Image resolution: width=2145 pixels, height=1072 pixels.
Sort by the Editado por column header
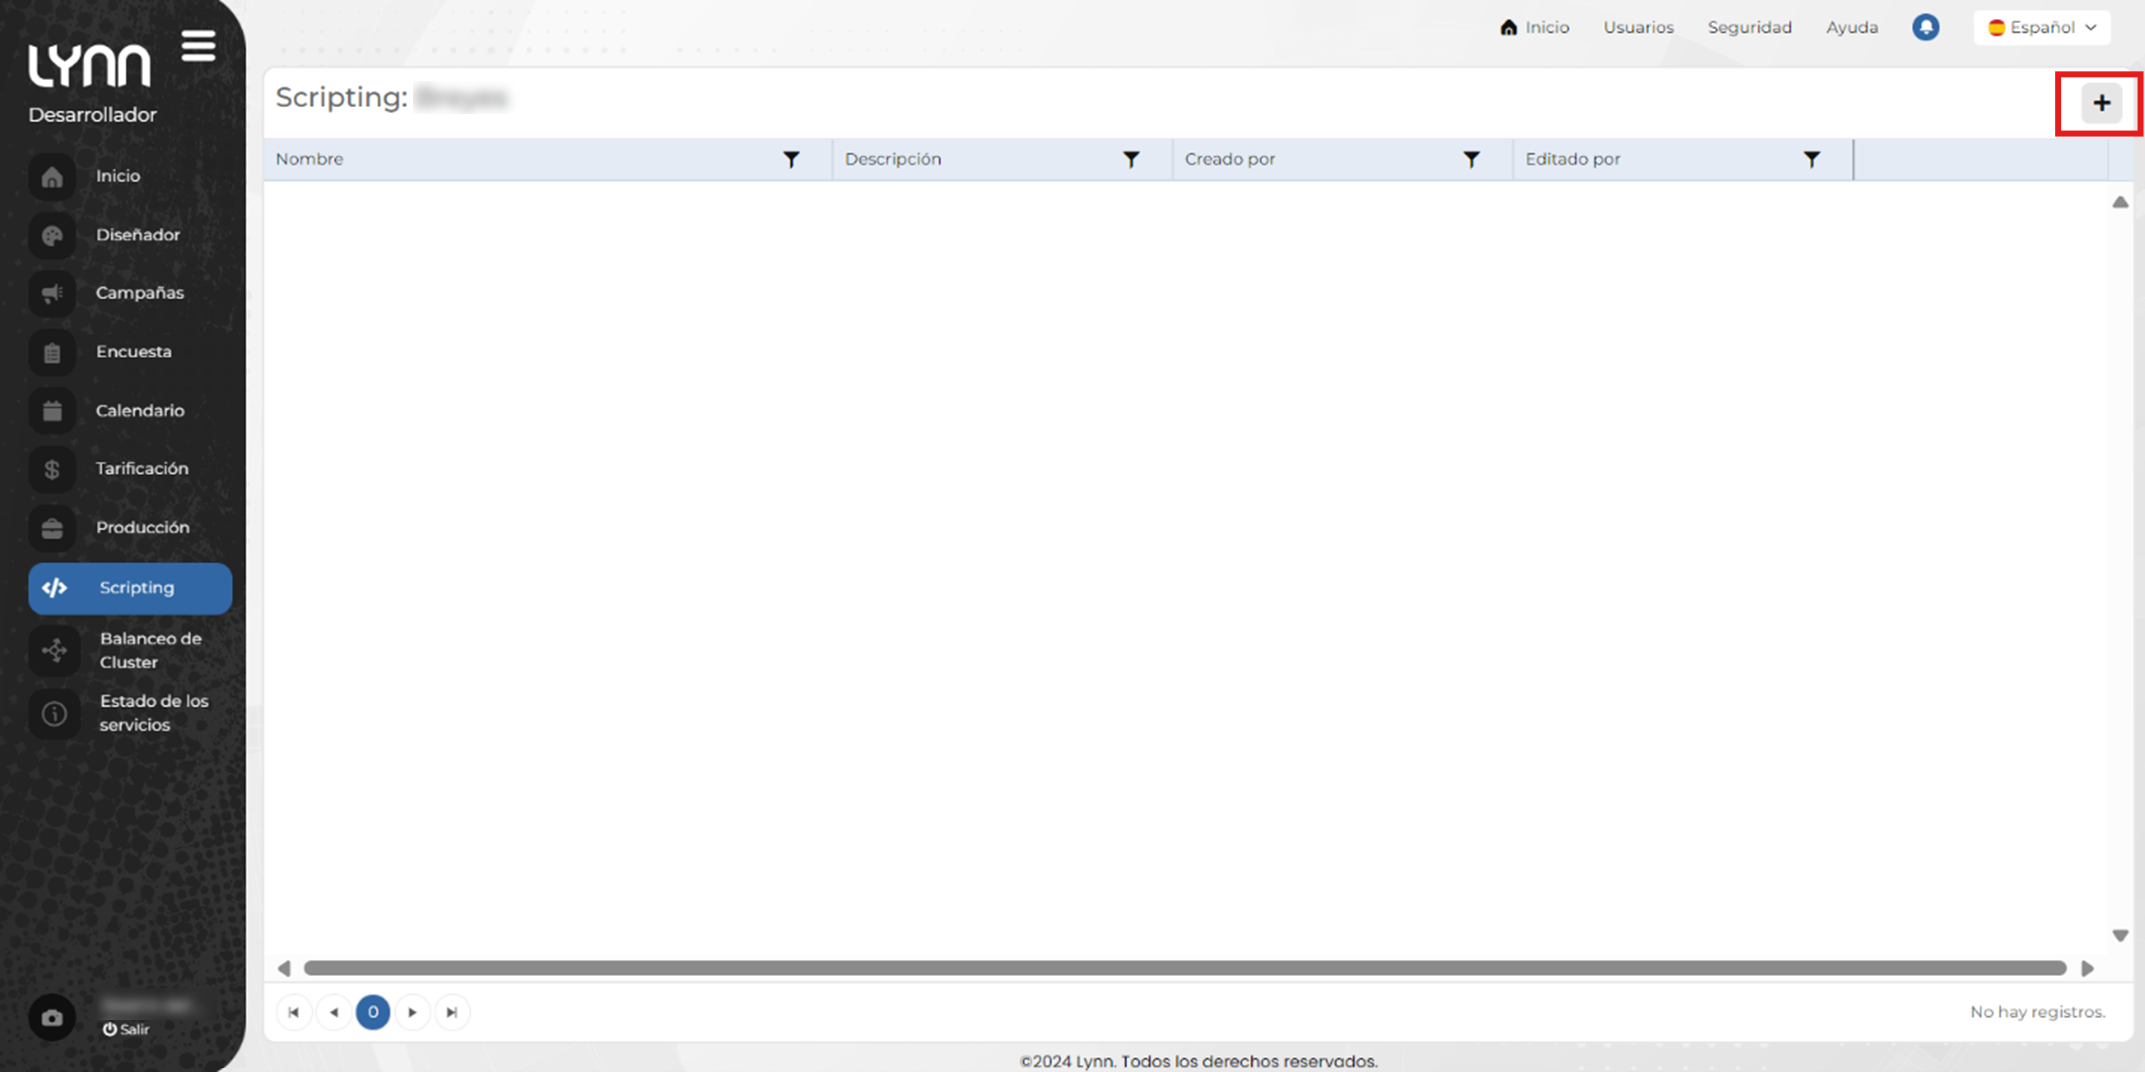tap(1572, 159)
